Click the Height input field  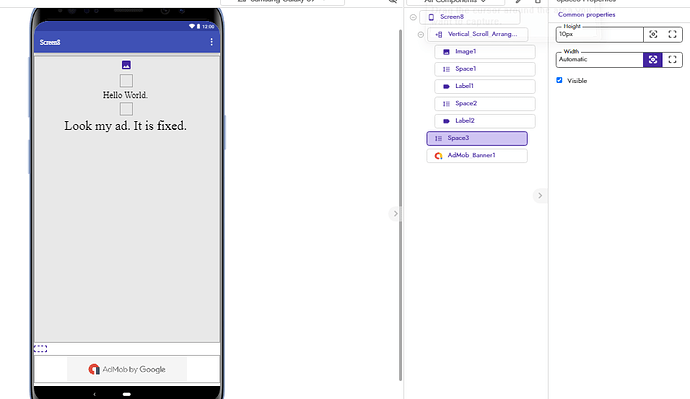click(599, 34)
